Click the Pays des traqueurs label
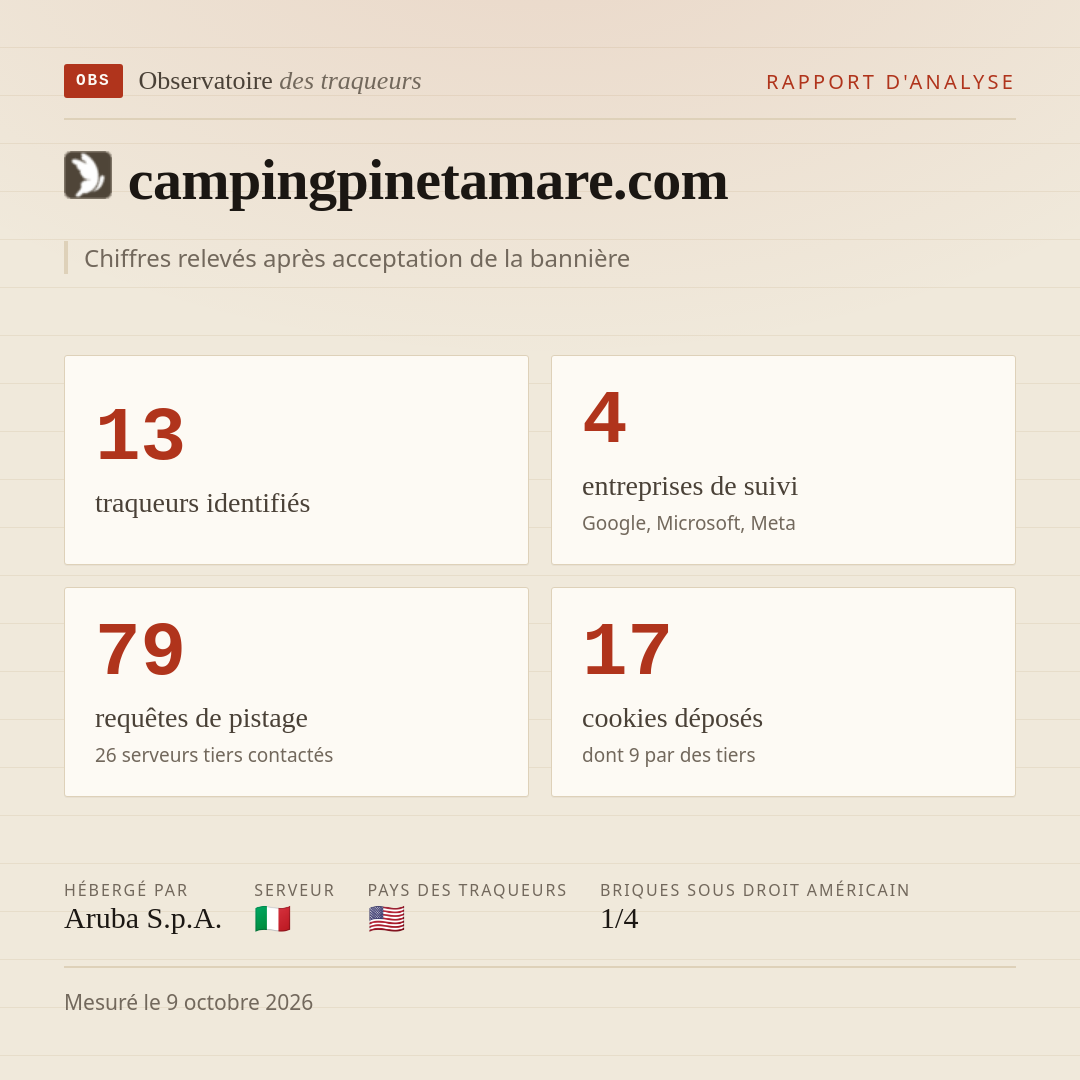 (x=467, y=890)
